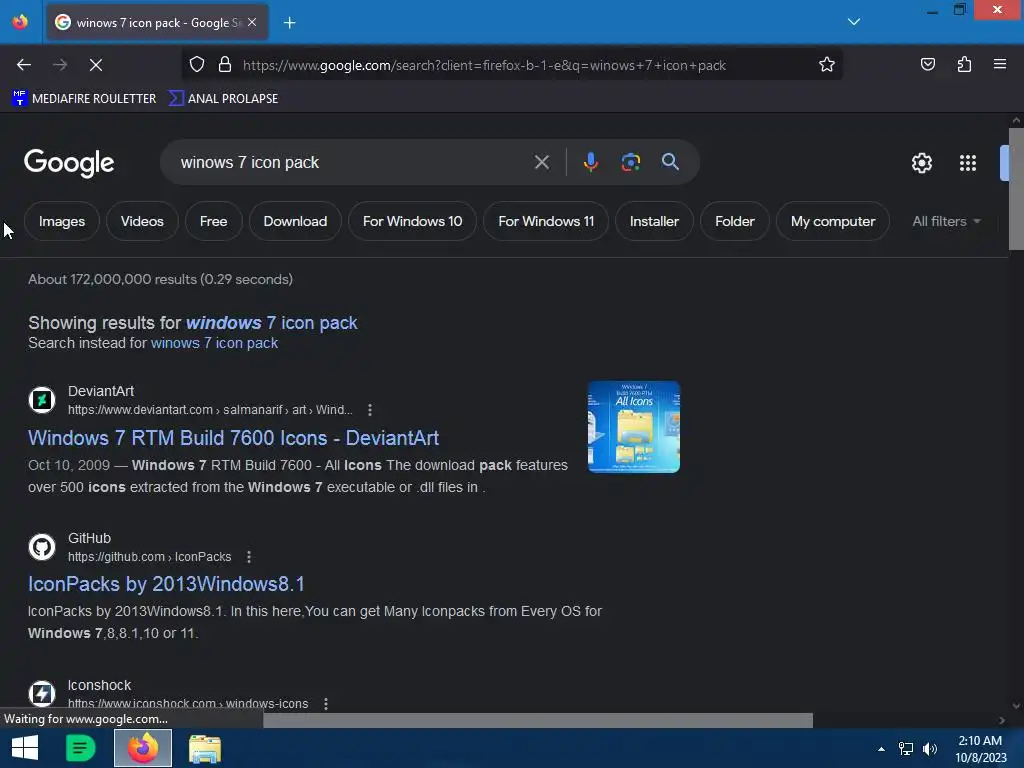Viewport: 1024px width, 768px height.
Task: Filter results by Images
Action: point(62,221)
